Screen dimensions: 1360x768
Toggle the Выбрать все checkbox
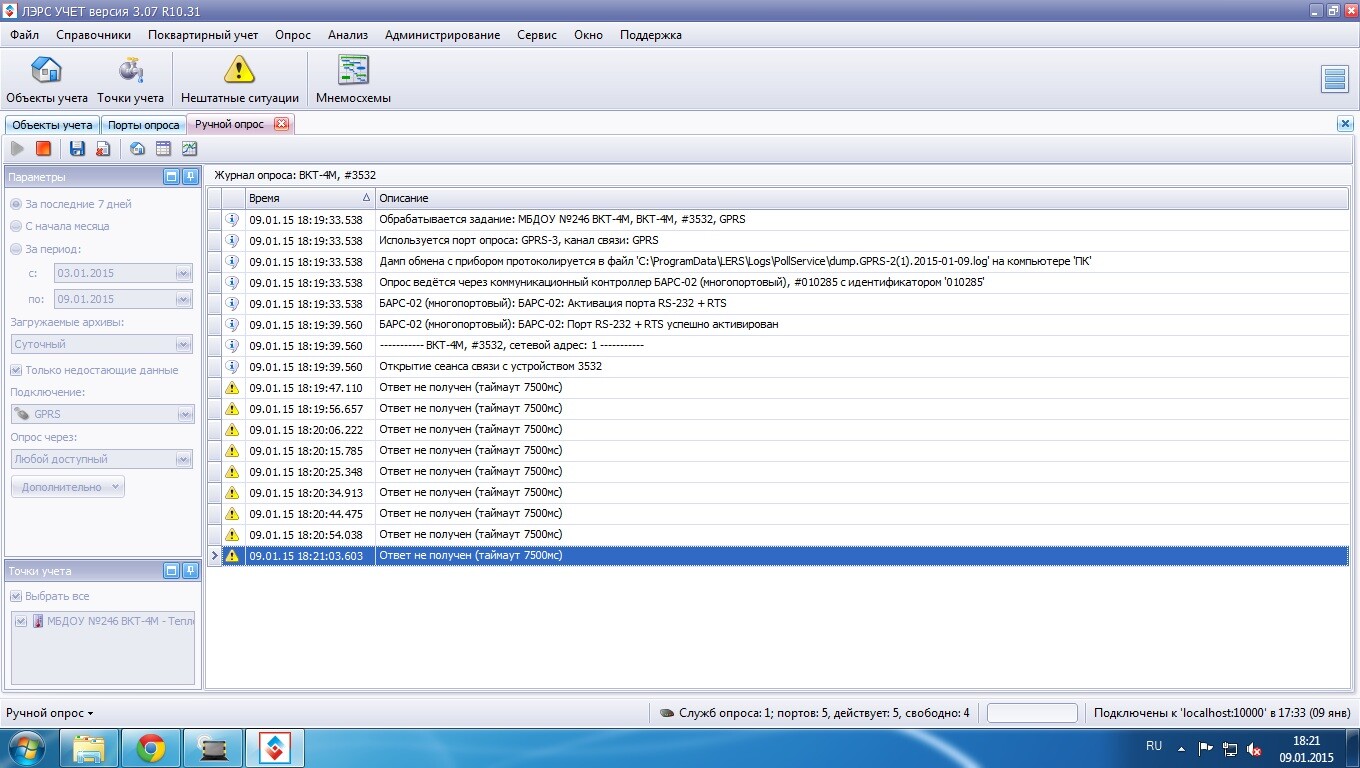coord(16,596)
